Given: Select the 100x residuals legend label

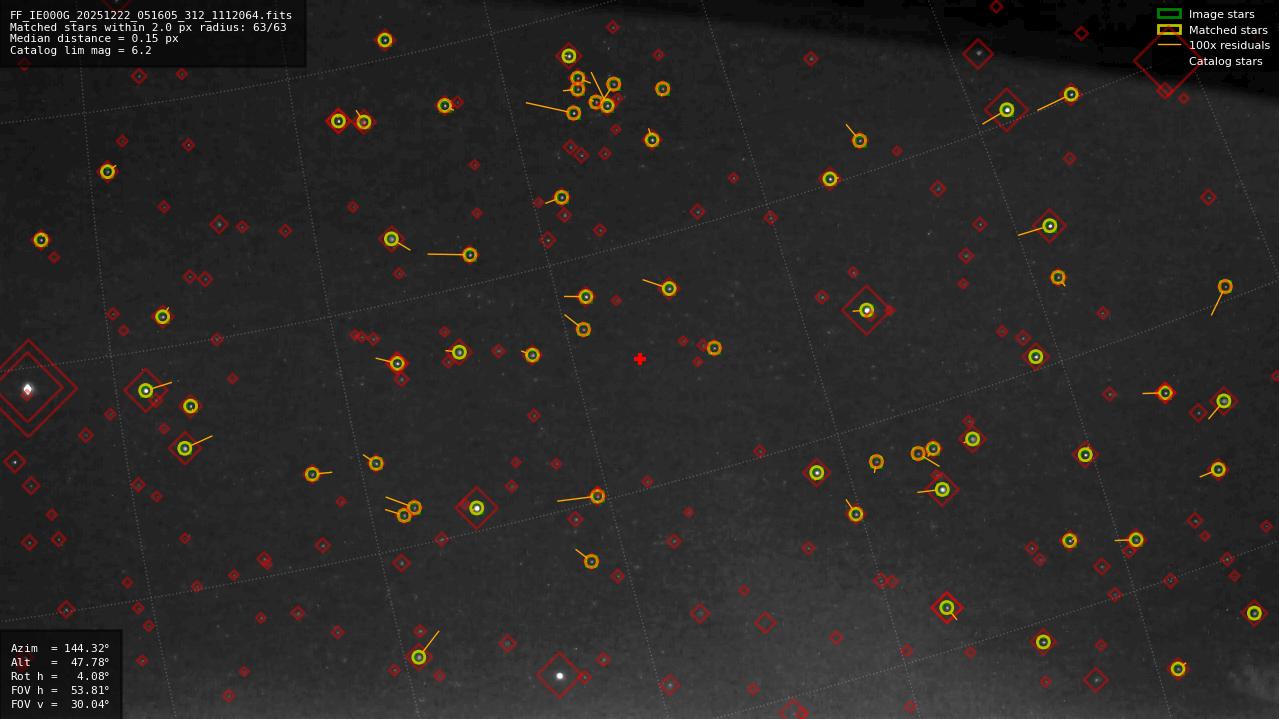Looking at the screenshot, I should [1229, 45].
